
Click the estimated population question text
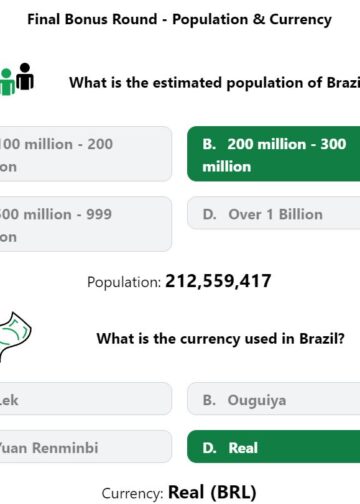(214, 83)
